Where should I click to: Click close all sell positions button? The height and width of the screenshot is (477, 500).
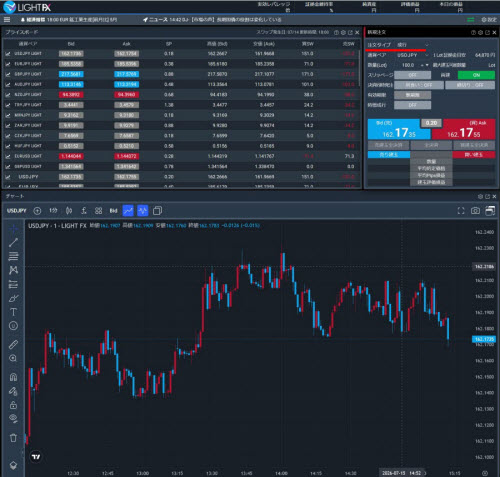[x=389, y=145]
